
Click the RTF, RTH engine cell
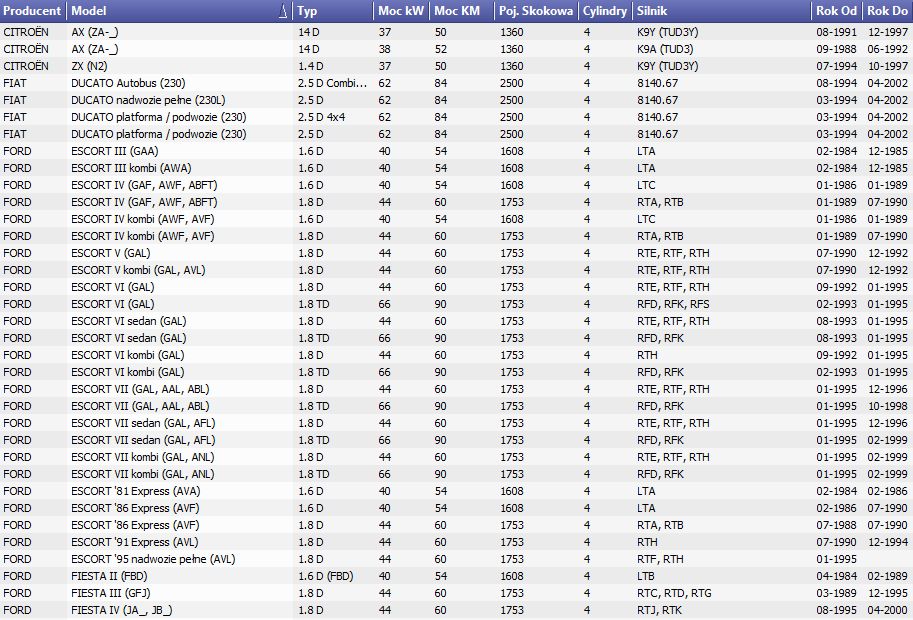[660, 559]
